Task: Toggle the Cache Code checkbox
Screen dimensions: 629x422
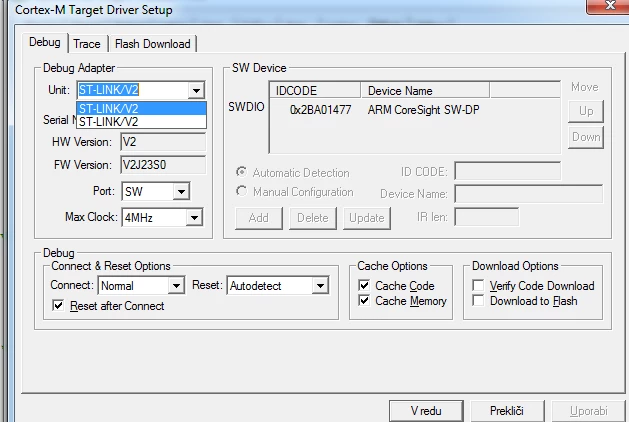Action: pos(364,286)
